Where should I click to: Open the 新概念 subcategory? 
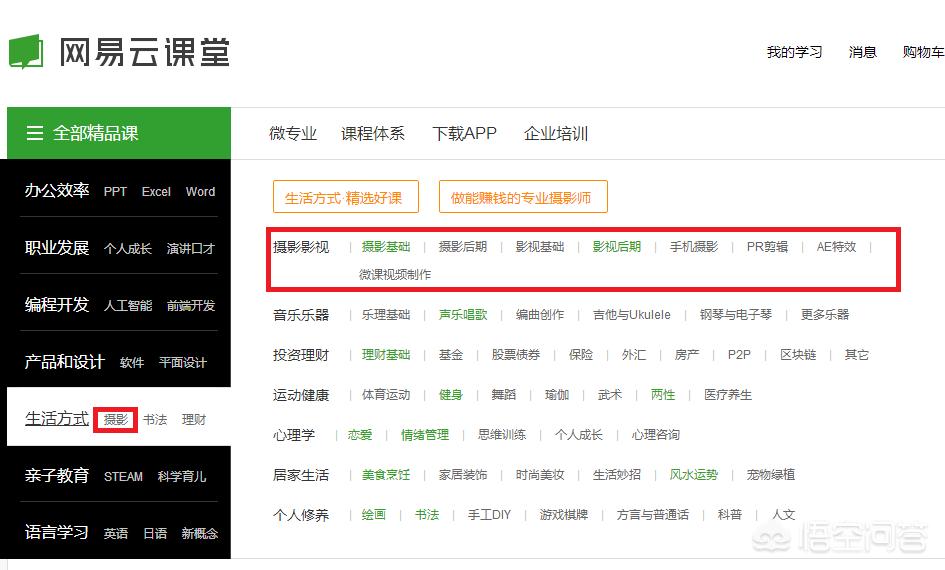tap(199, 533)
